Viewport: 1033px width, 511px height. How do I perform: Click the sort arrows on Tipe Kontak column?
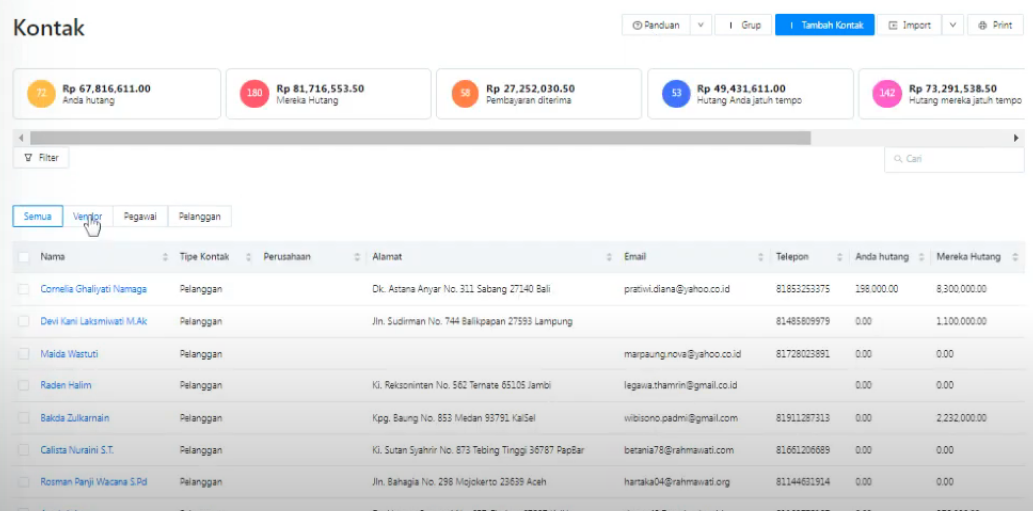pos(248,257)
